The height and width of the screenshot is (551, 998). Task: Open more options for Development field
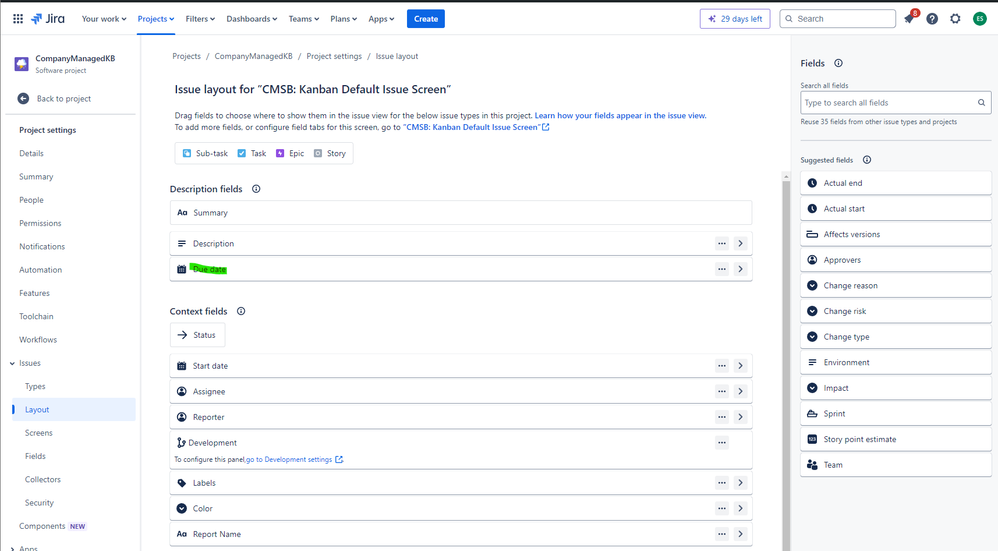(722, 443)
